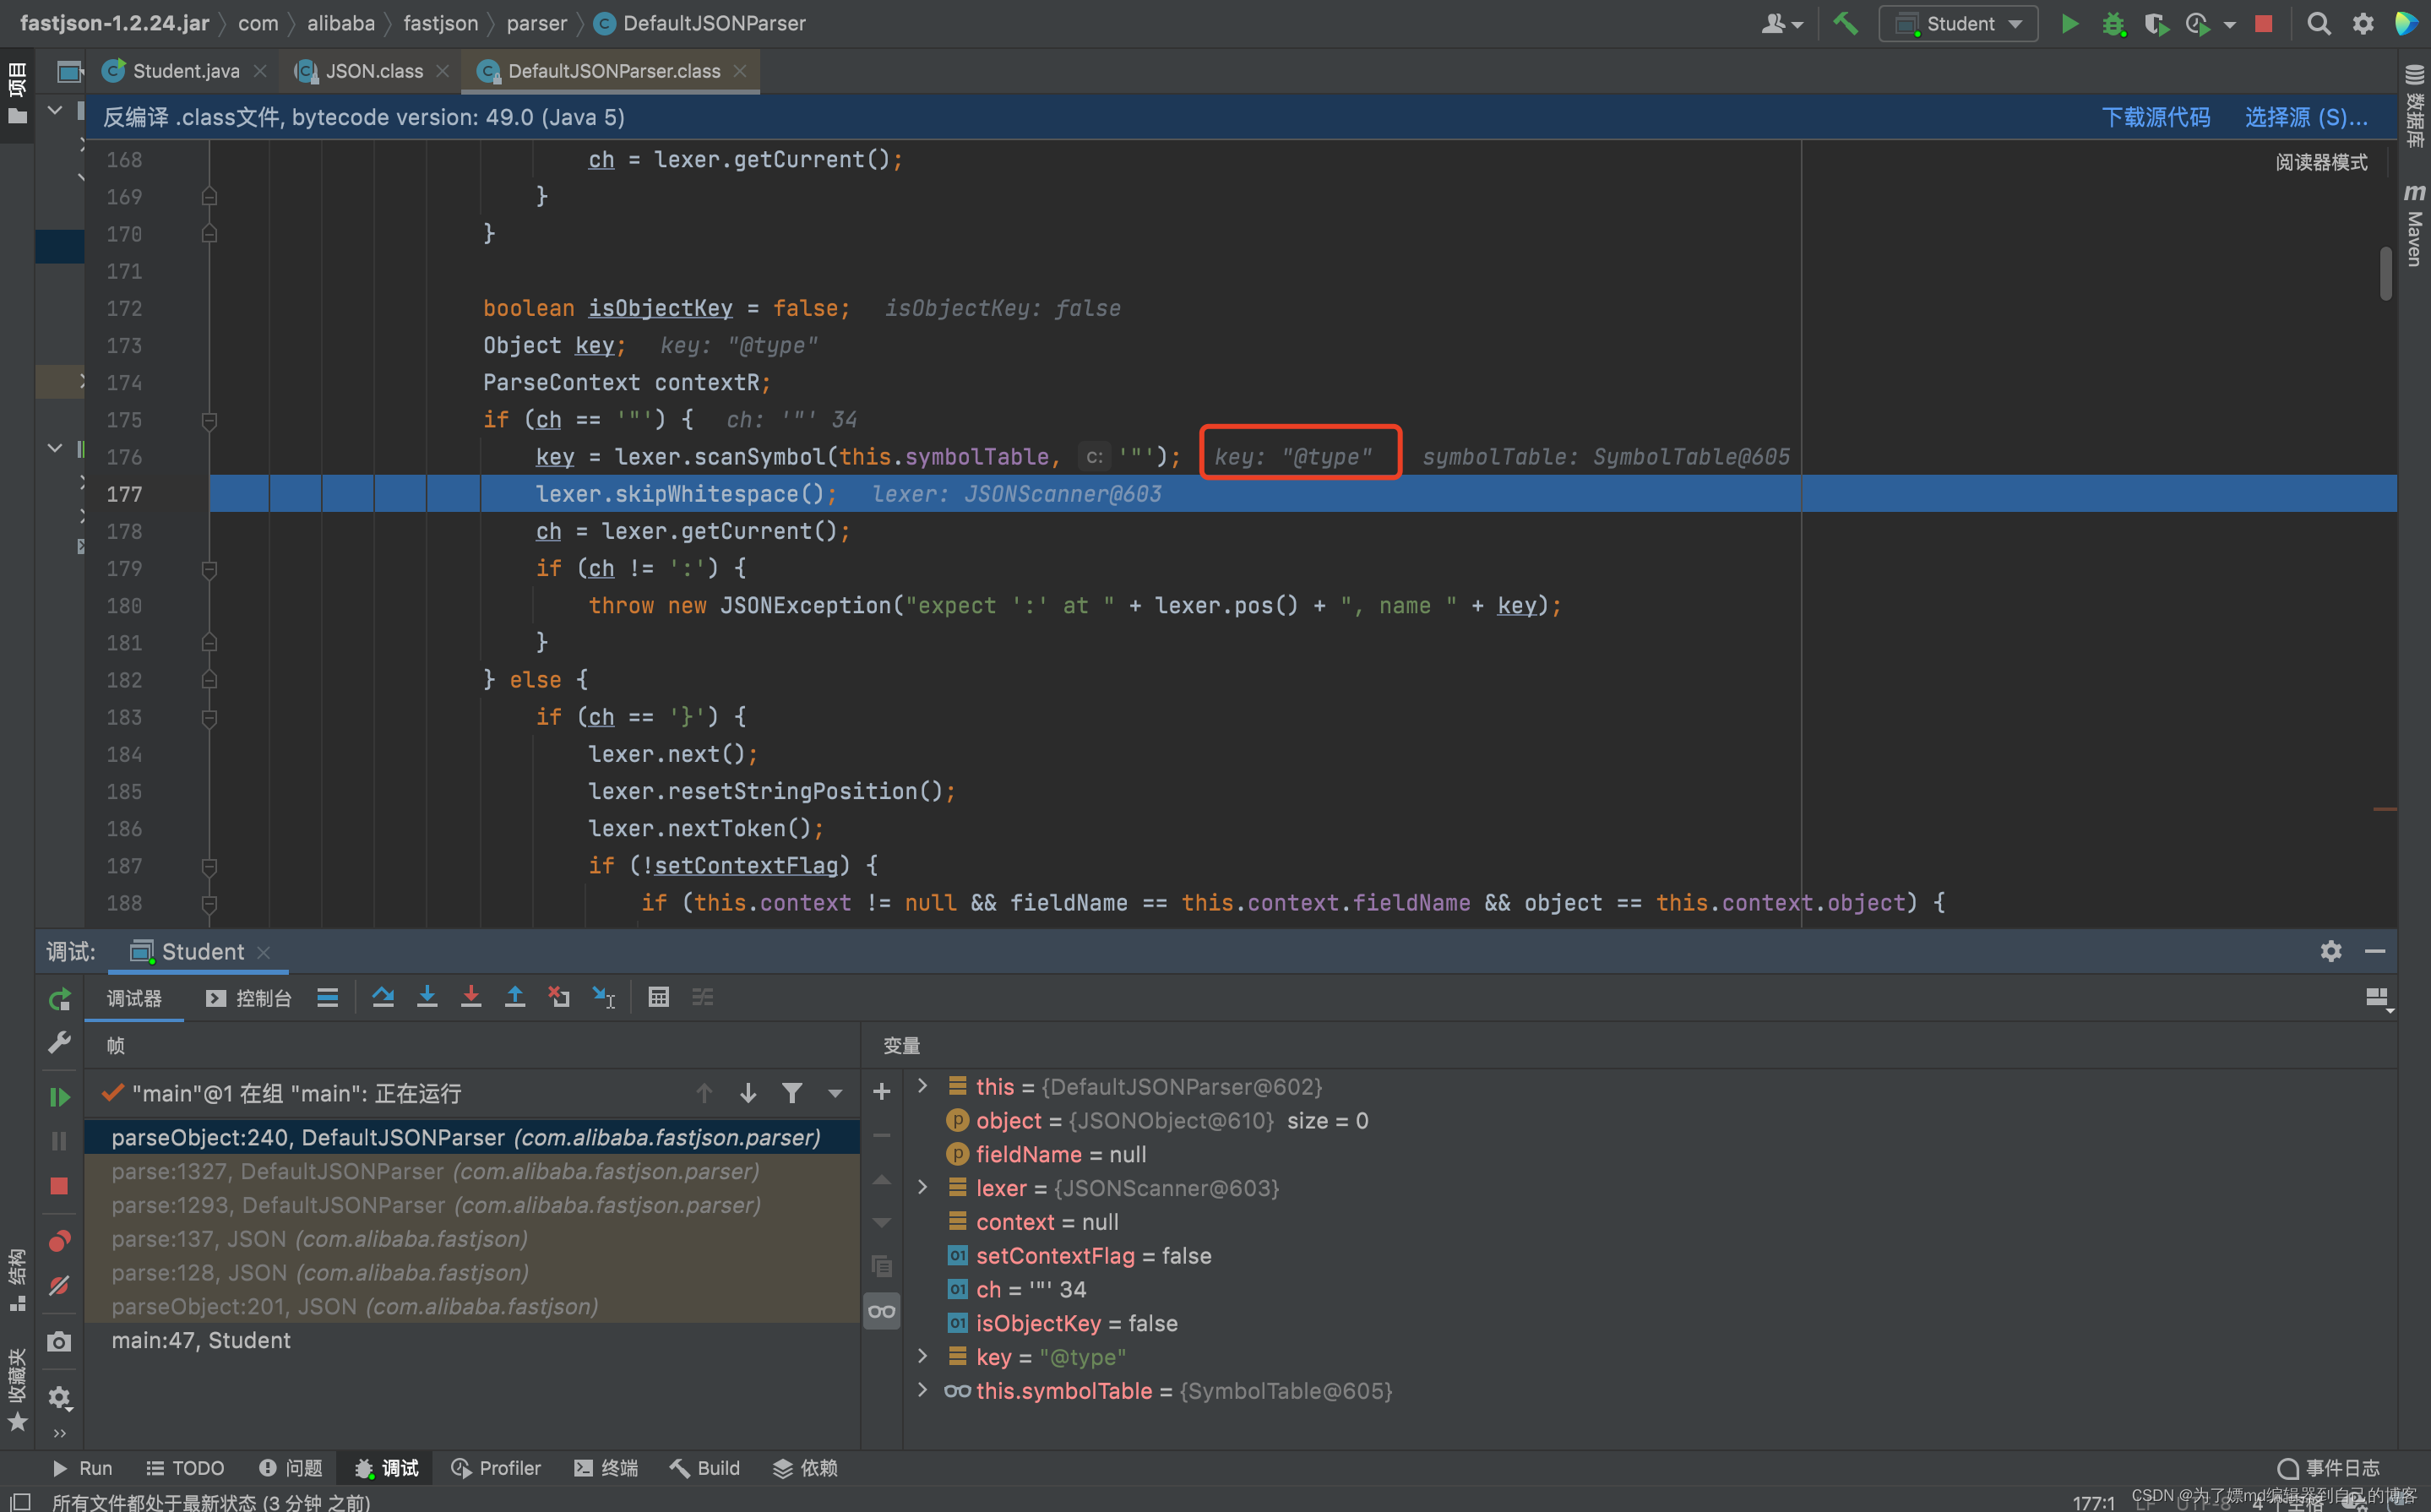
Task: Toggle watches glasses icon in the variables panel
Action: pyautogui.click(x=881, y=1311)
